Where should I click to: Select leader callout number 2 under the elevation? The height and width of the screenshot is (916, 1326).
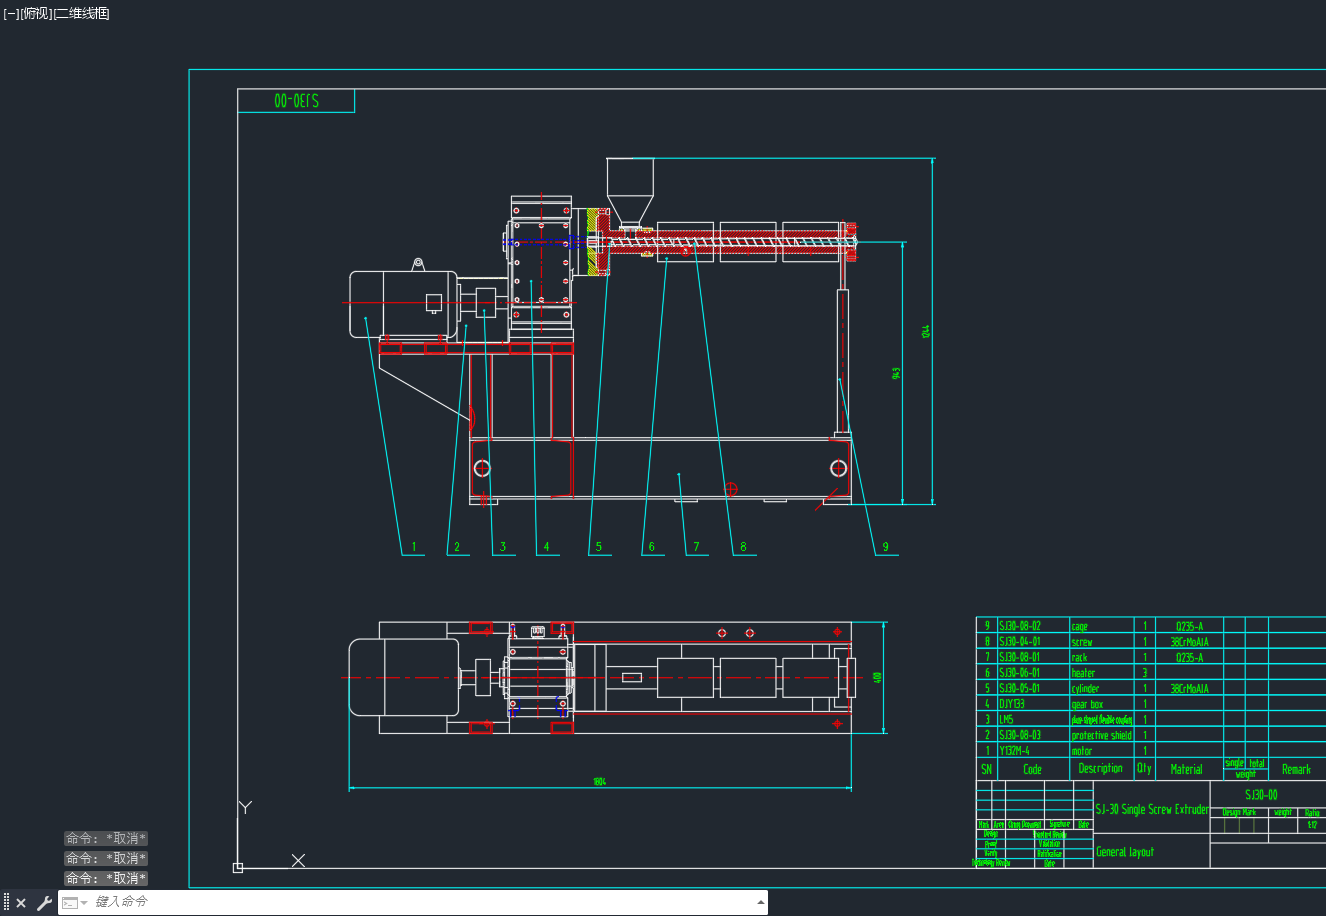tap(457, 547)
